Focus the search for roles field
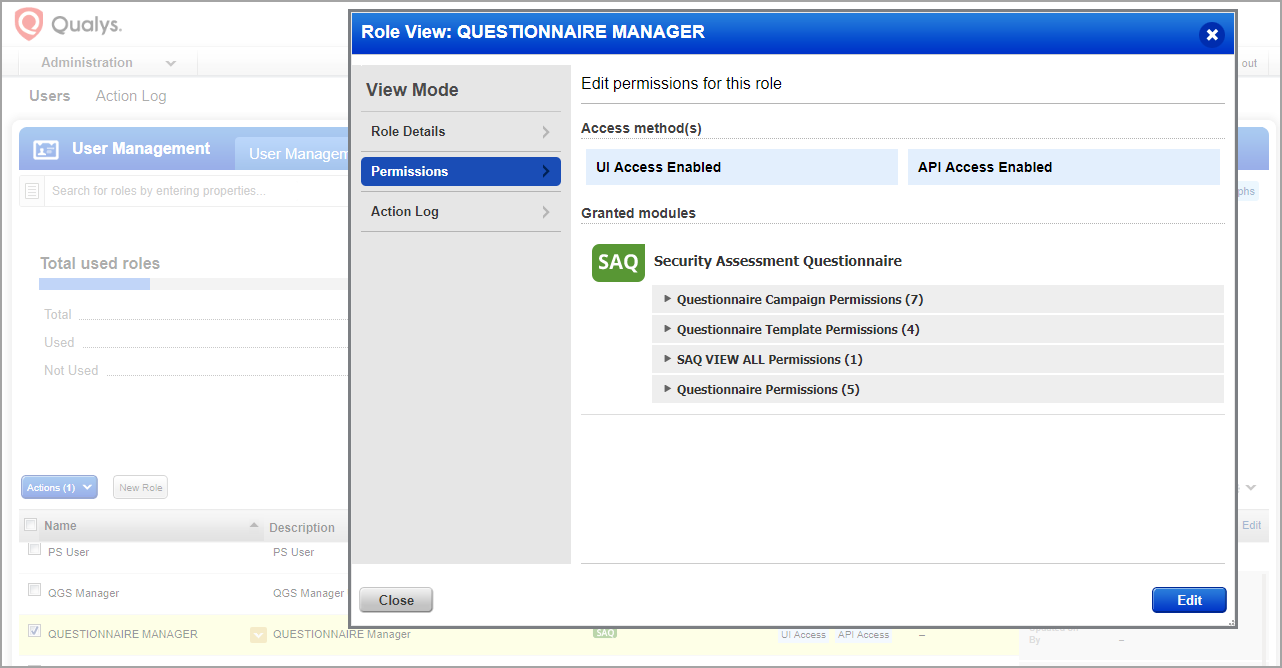Viewport: 1282px width, 668px height. [x=198, y=190]
